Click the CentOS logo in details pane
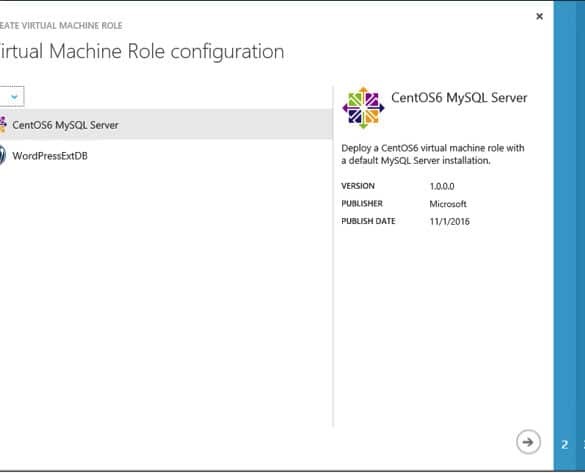The width and height of the screenshot is (585, 473). click(363, 108)
